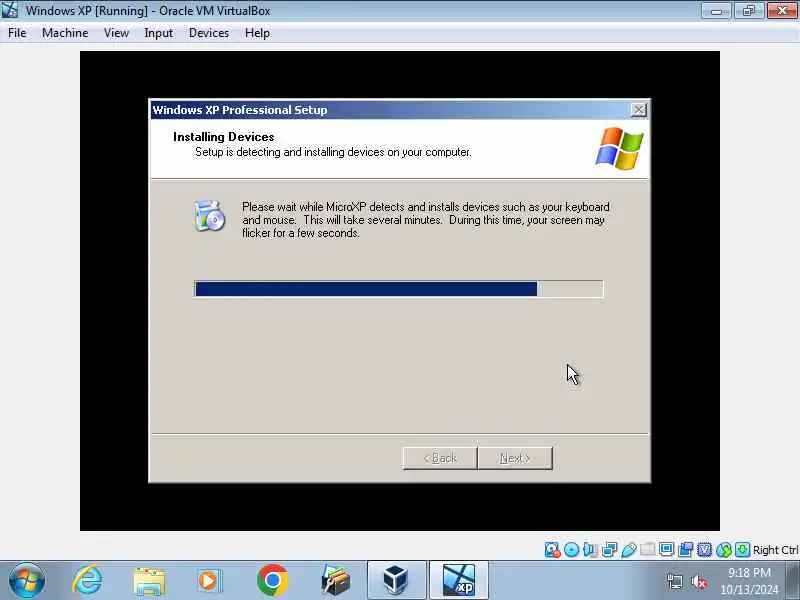
Task: Switch to VirtualBox Manager taskbar button
Action: click(x=396, y=580)
